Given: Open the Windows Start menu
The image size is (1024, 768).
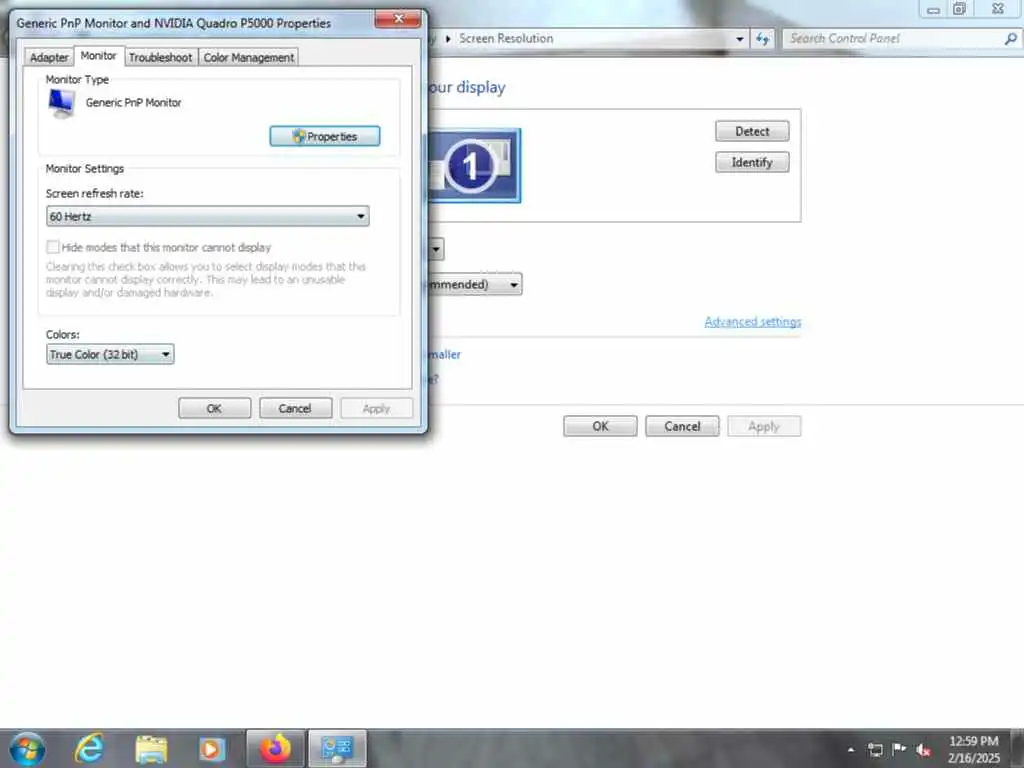Looking at the screenshot, I should [x=27, y=748].
